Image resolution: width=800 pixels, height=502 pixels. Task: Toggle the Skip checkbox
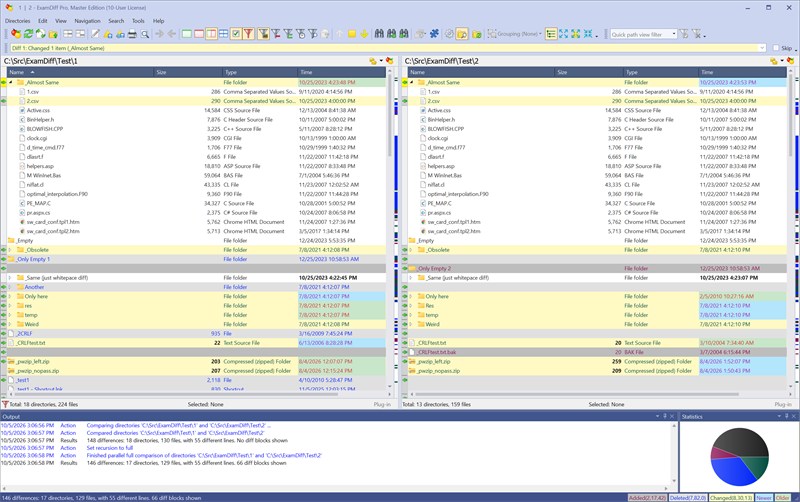pos(776,48)
